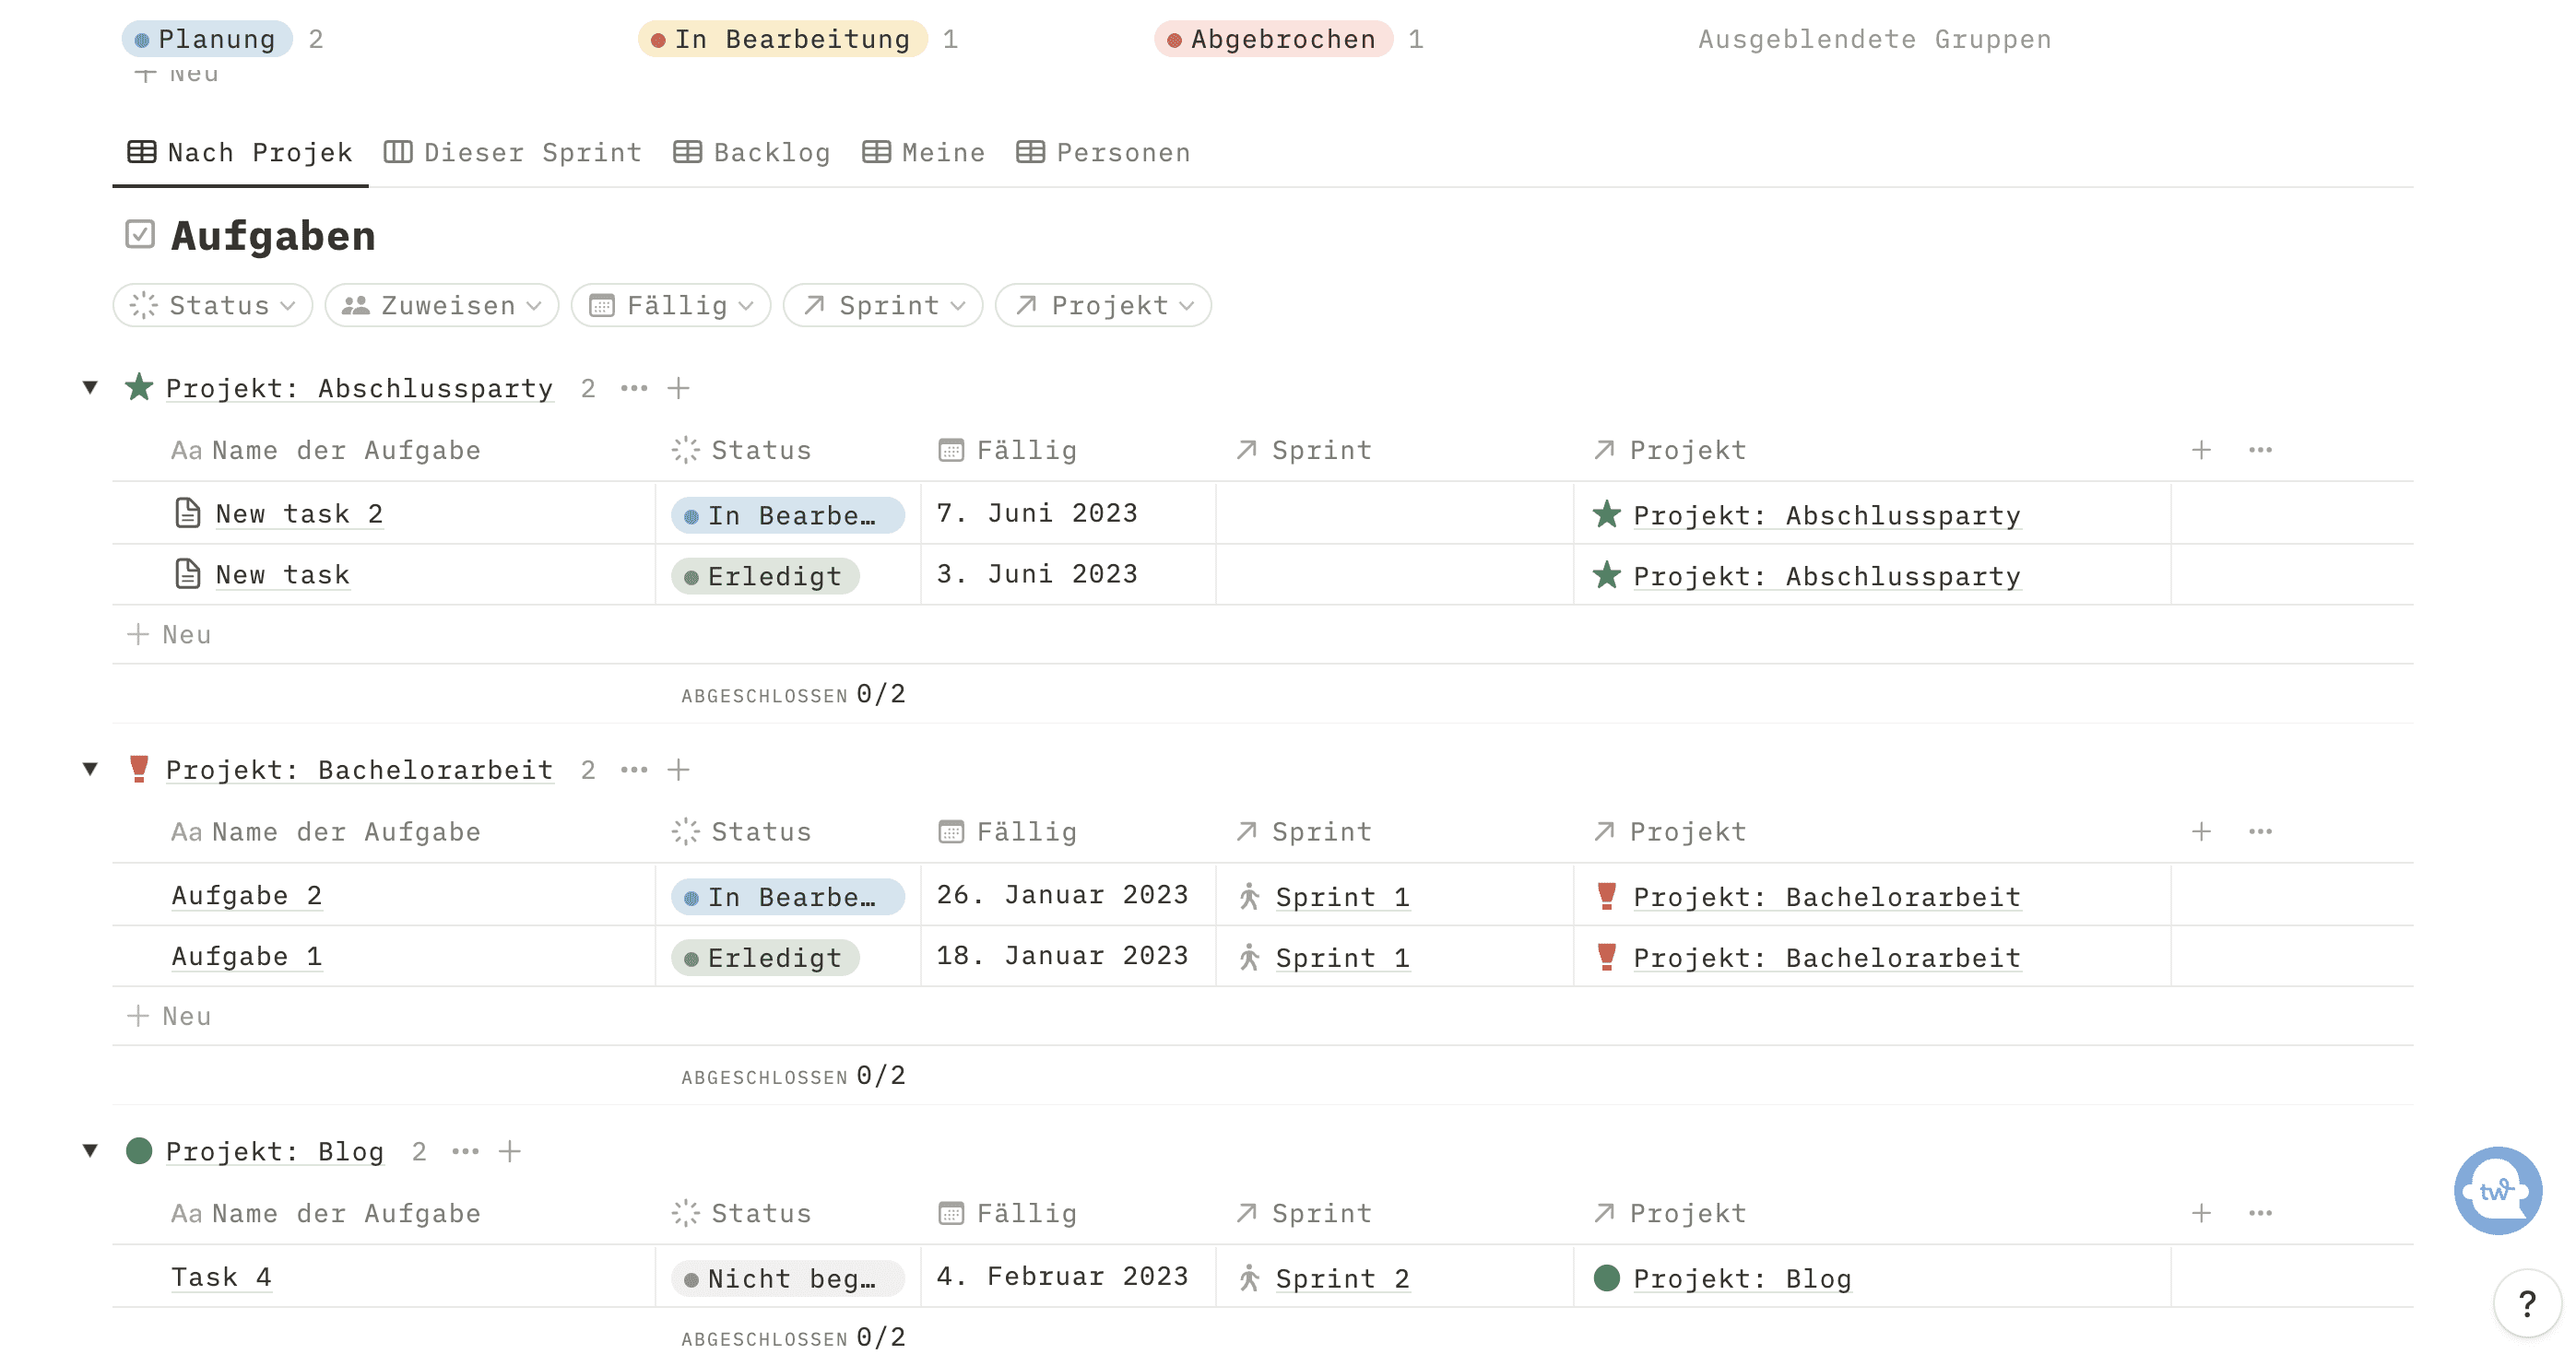Screen dimensions: 2576x1366
Task: Click the green star icon beside Abschlussparty group
Action: tap(139, 387)
